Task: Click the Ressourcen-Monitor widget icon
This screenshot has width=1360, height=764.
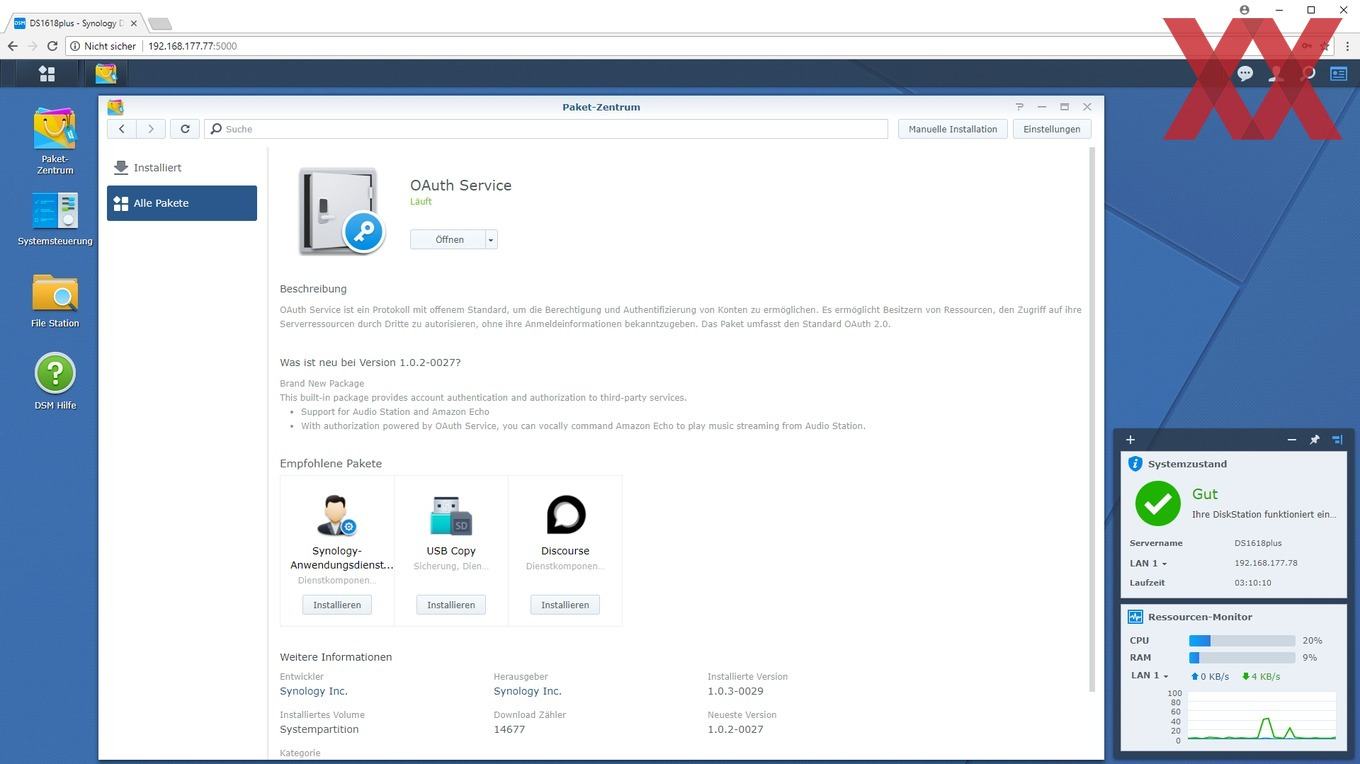Action: click(x=1135, y=617)
